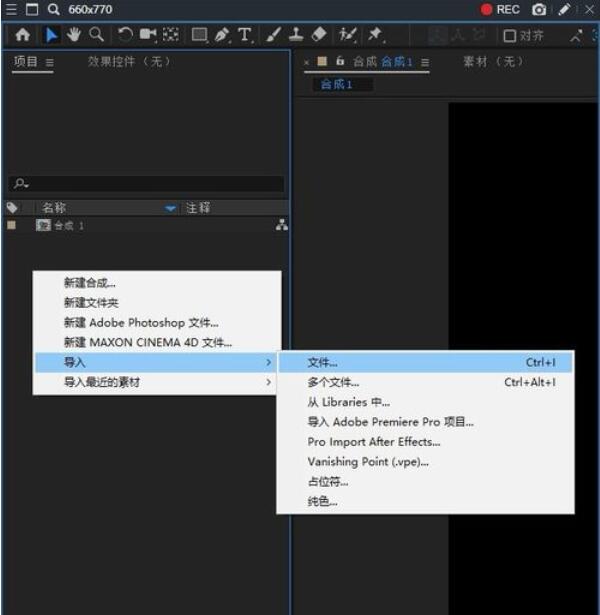Click the label tag column header
Viewport: 600px width, 615px height.
coord(13,207)
